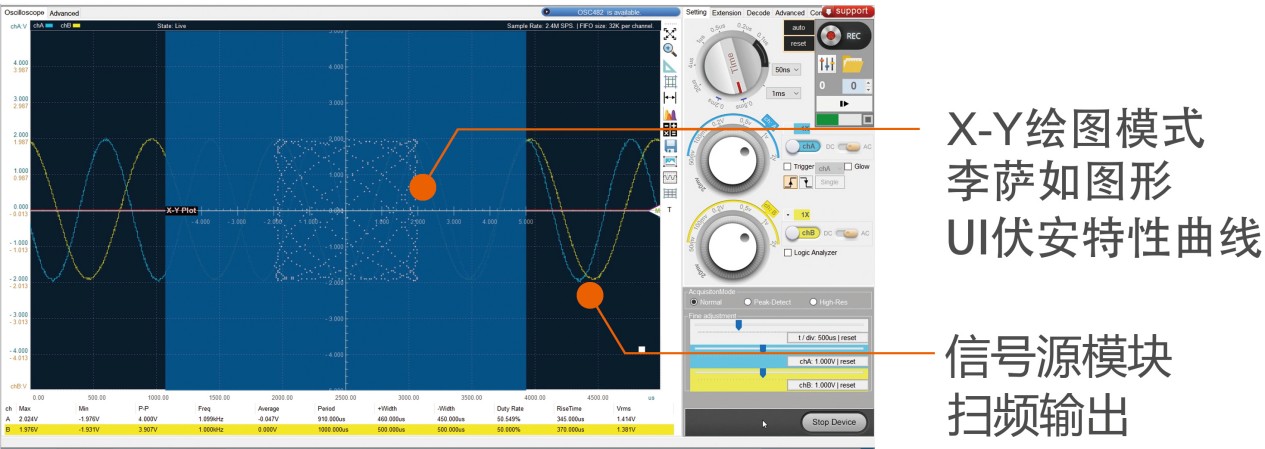Open the mixer sliders settings icon

tap(827, 63)
